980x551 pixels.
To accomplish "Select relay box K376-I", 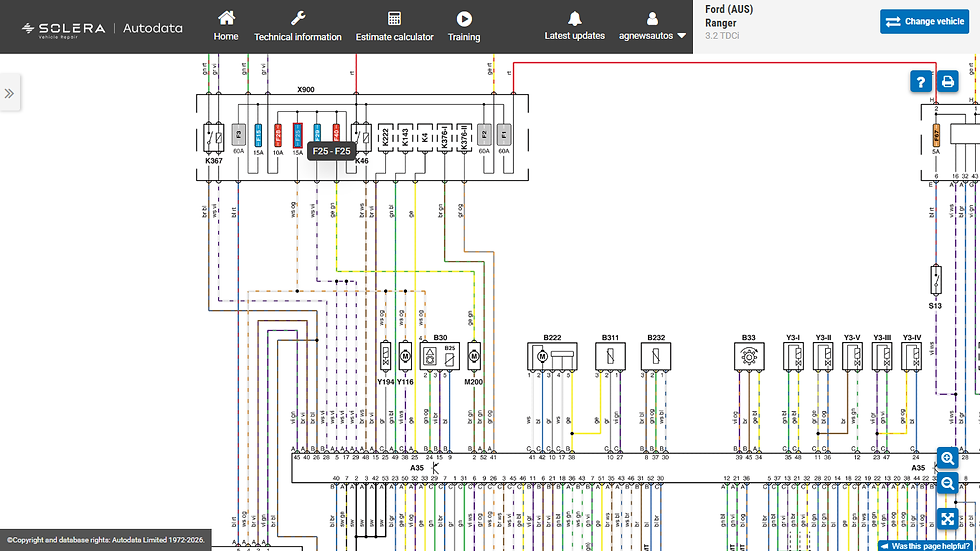I will tap(444, 137).
